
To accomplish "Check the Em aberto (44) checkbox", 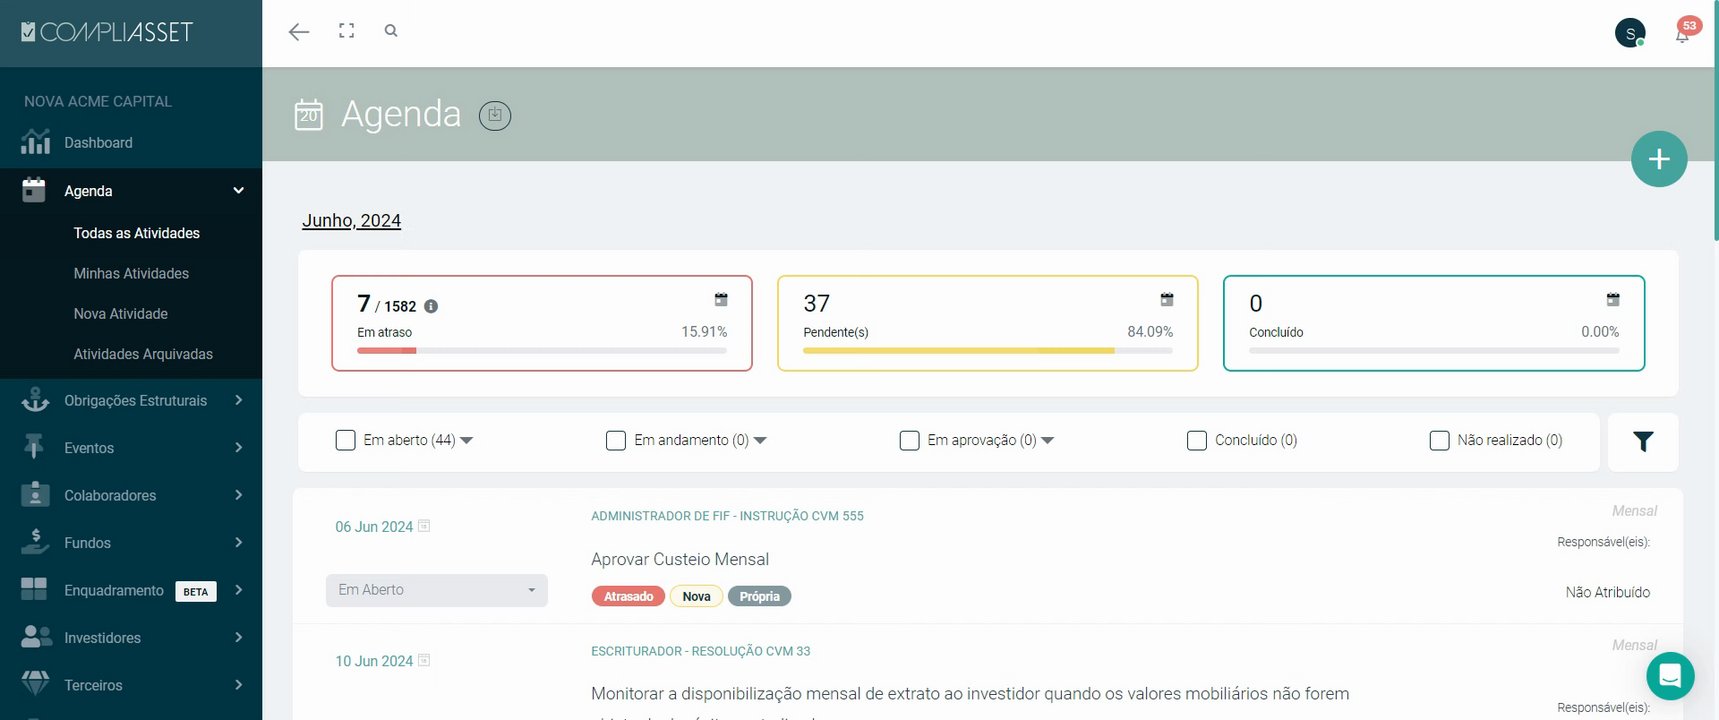I will (x=346, y=440).
